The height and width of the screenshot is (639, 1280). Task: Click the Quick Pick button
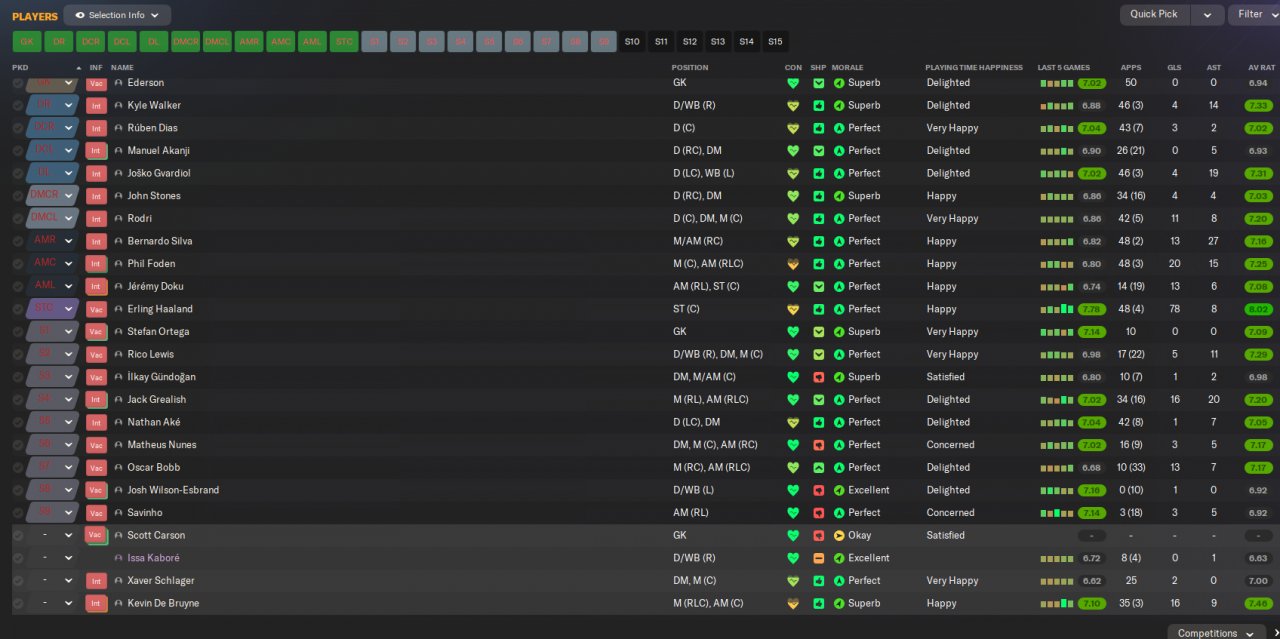pyautogui.click(x=1154, y=14)
